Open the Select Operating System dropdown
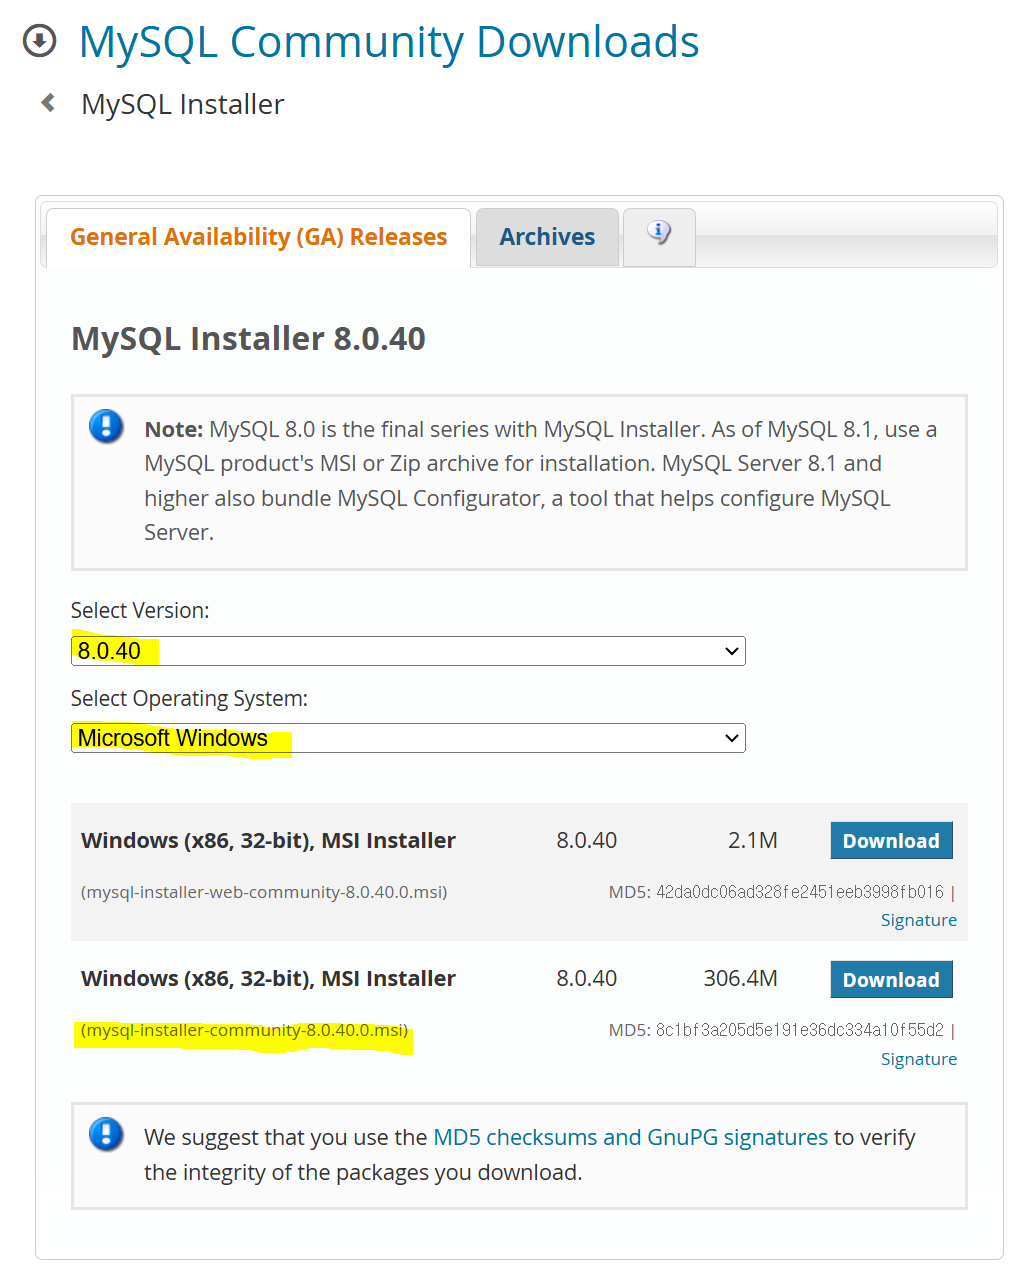 [408, 738]
